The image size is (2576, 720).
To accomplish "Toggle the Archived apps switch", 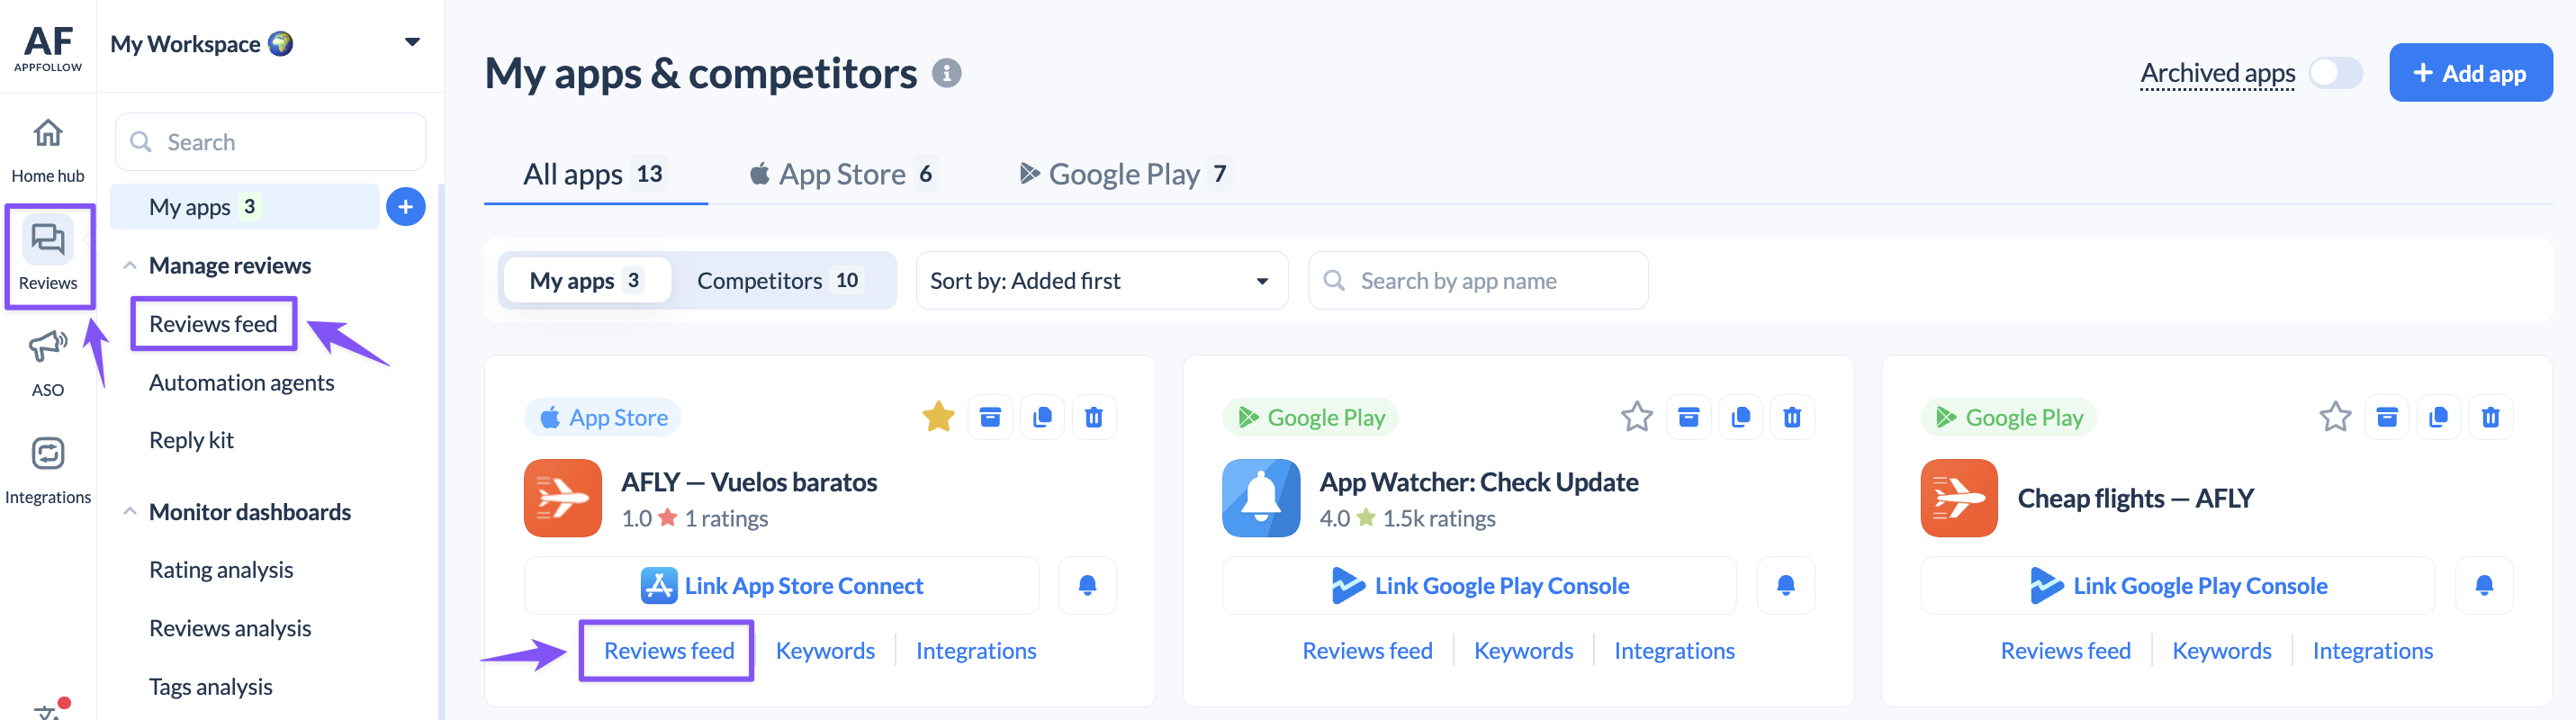I will [x=2335, y=73].
